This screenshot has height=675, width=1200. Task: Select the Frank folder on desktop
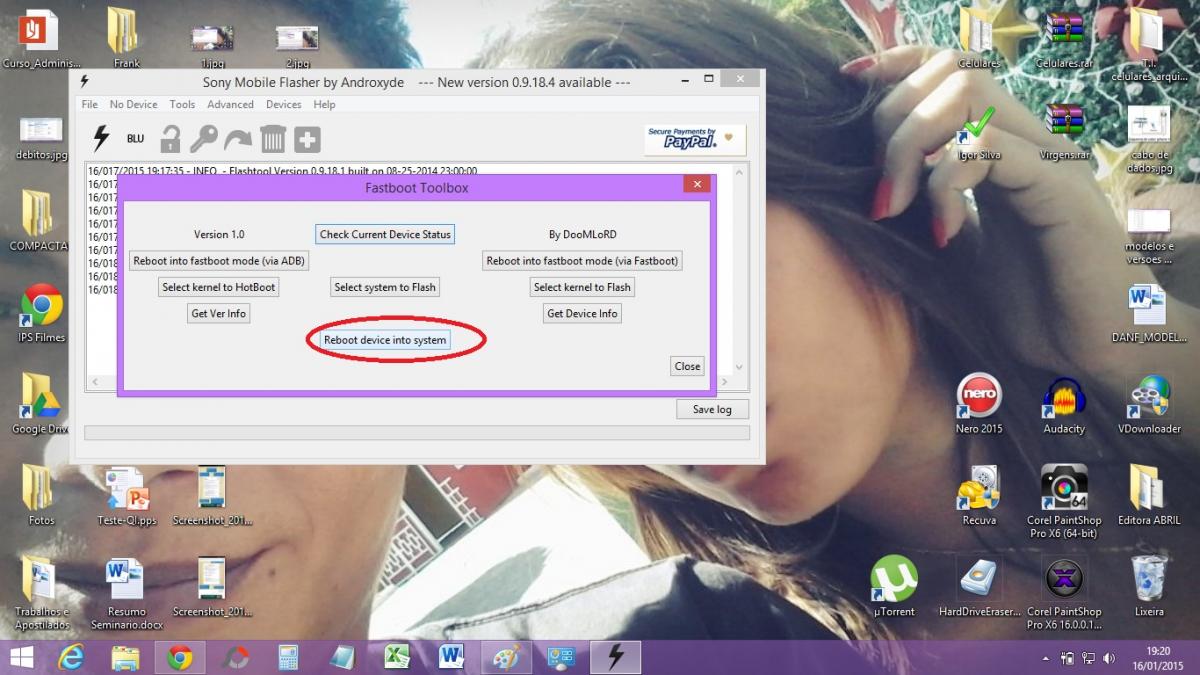click(126, 39)
